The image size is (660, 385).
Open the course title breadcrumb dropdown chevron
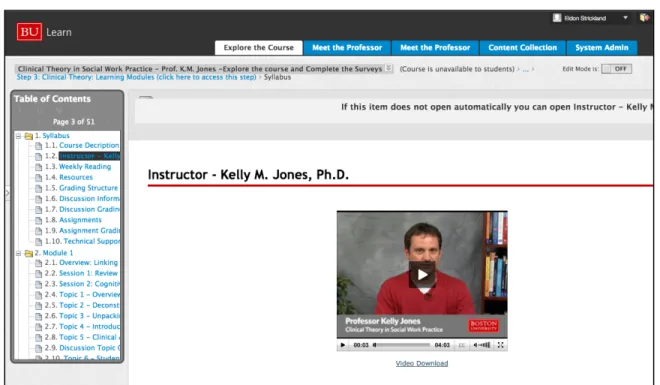pos(389,68)
